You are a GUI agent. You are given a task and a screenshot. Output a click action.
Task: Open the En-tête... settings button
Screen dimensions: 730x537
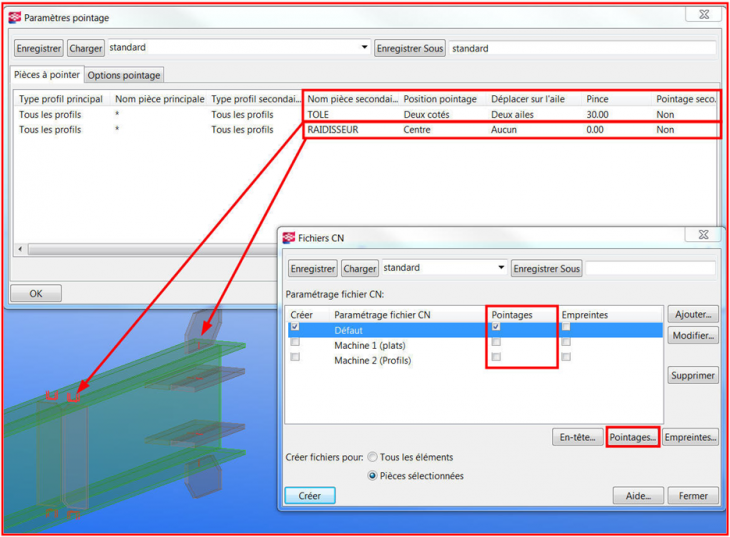578,437
